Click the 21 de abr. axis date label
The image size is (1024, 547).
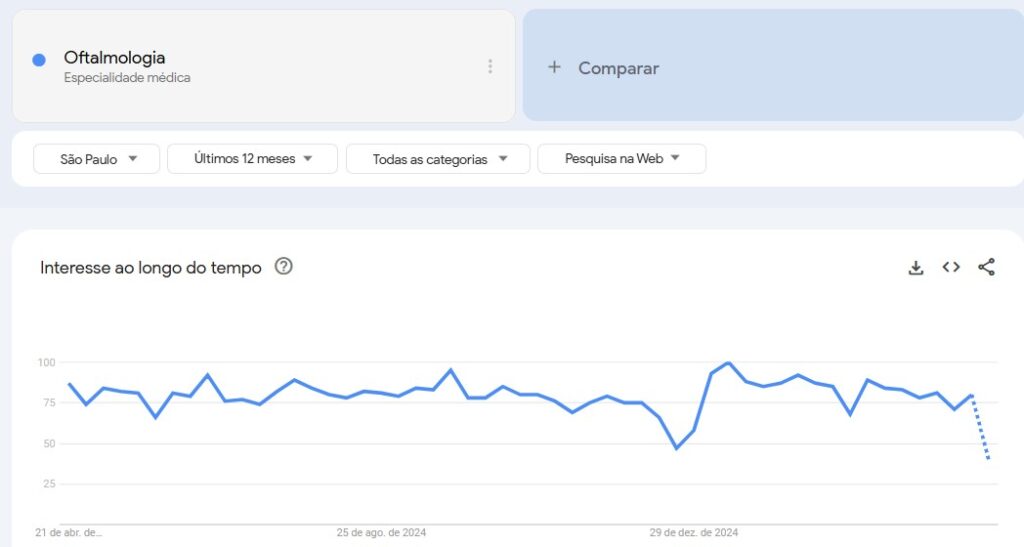coord(69,533)
